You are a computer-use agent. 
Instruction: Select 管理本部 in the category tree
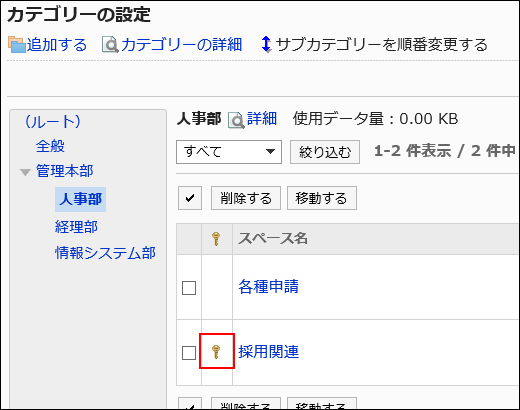(65, 171)
